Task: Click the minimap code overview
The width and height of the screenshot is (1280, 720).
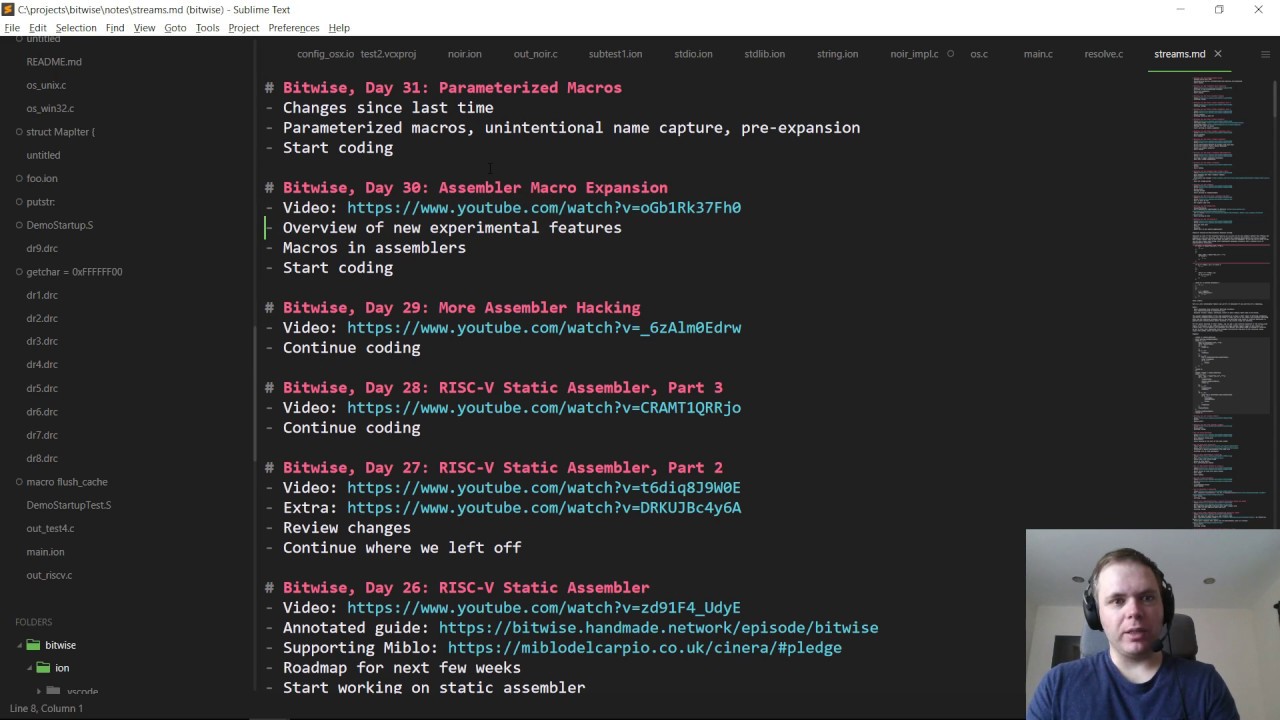Action: tap(1230, 300)
